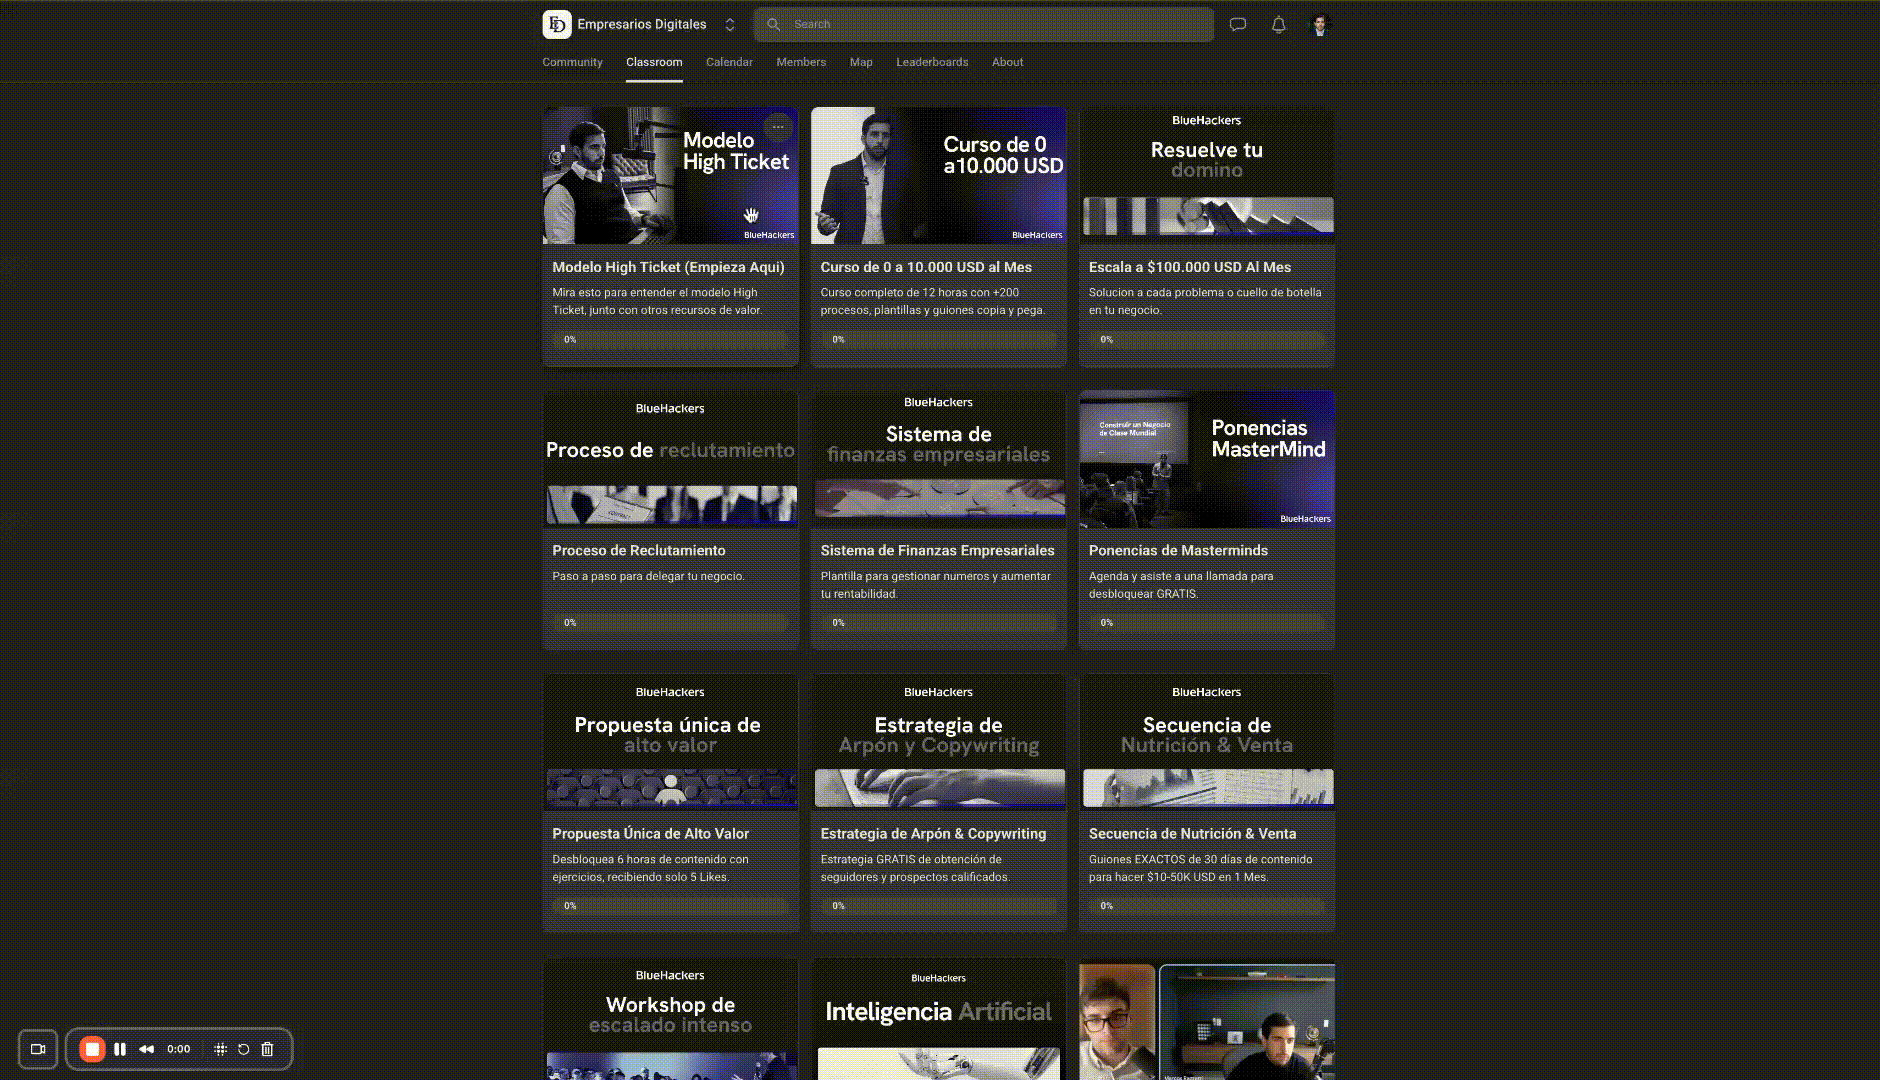Click title 'Sistema de Finanzas Empresariales'
The image size is (1880, 1080).
tap(937, 550)
